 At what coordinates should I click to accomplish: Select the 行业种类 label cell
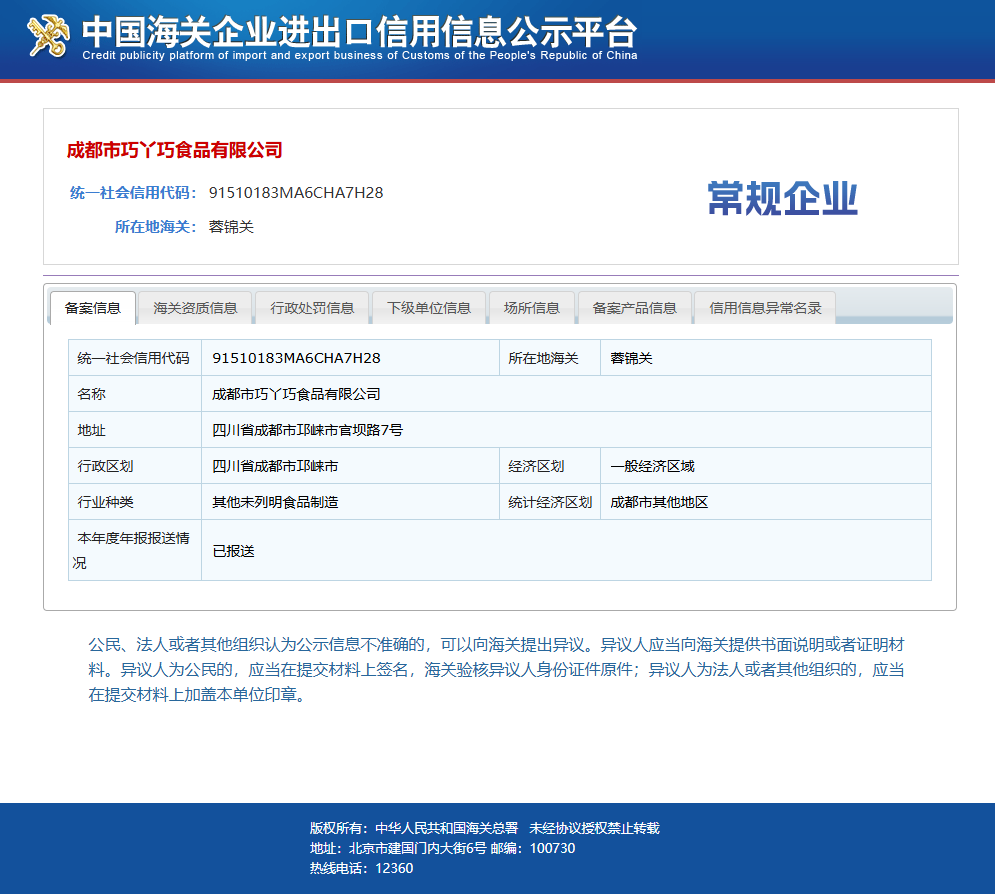pos(135,502)
